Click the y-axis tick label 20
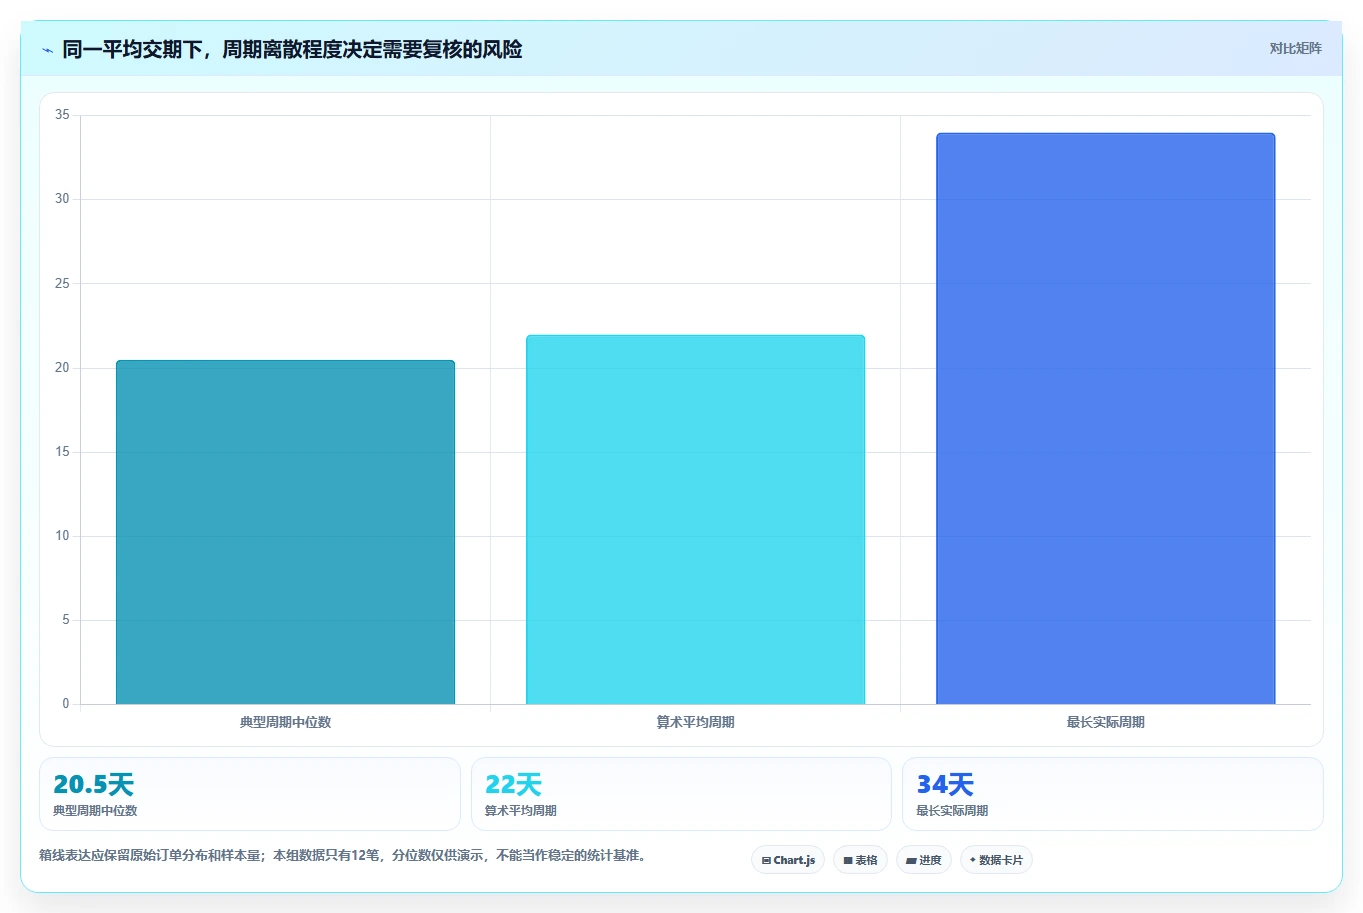This screenshot has height=913, width=1363. 62,368
